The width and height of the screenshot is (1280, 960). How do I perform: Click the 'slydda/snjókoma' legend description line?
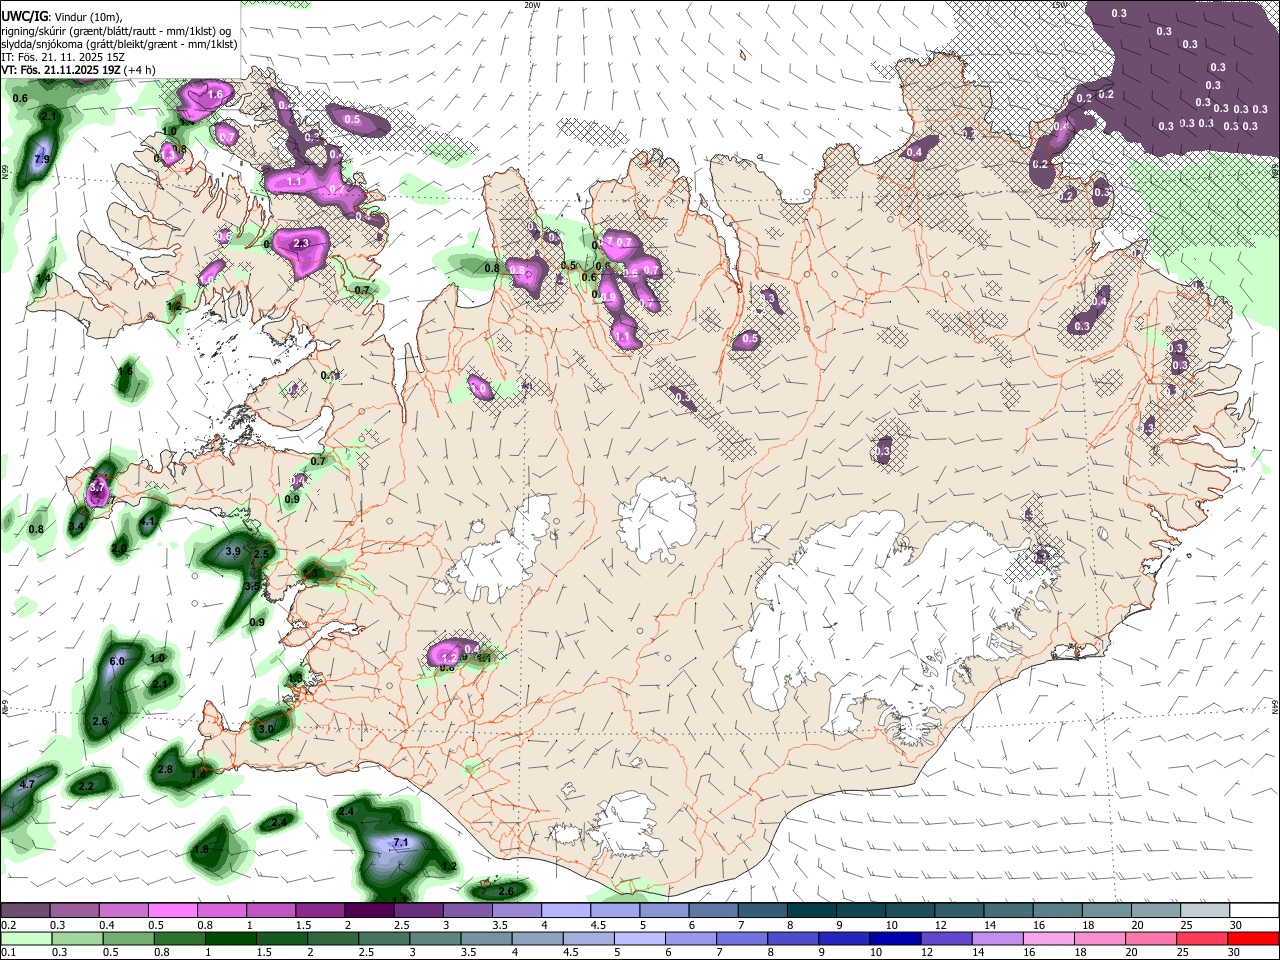[119, 44]
